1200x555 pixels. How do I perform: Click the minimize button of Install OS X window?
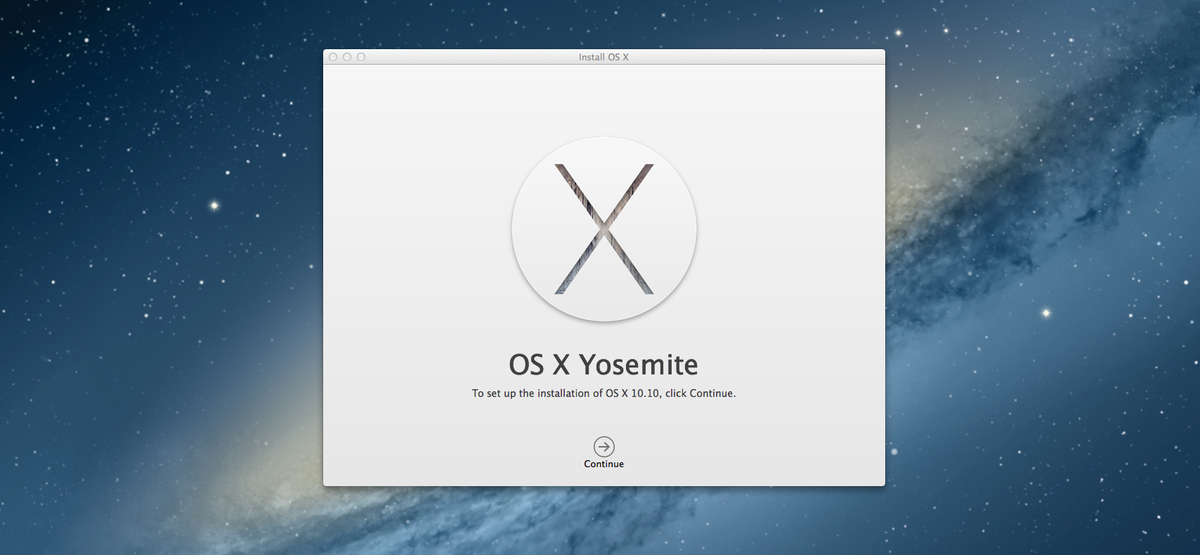pyautogui.click(x=347, y=57)
